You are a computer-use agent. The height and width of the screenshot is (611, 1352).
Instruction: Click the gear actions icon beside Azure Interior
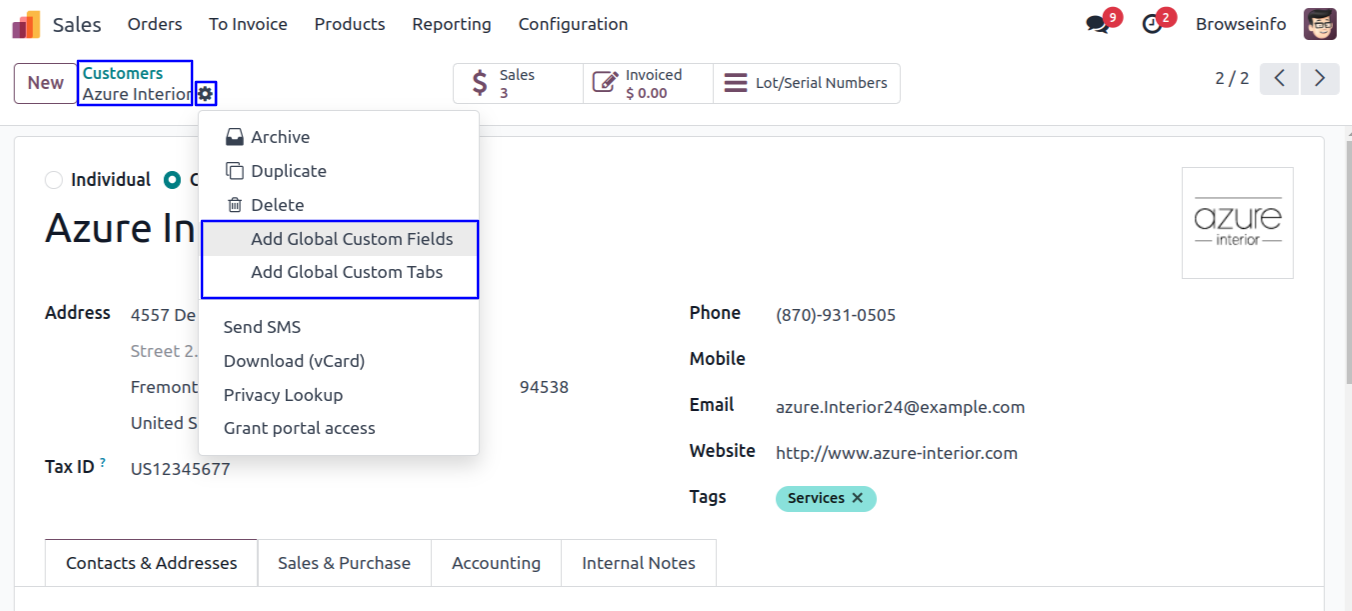(x=205, y=94)
